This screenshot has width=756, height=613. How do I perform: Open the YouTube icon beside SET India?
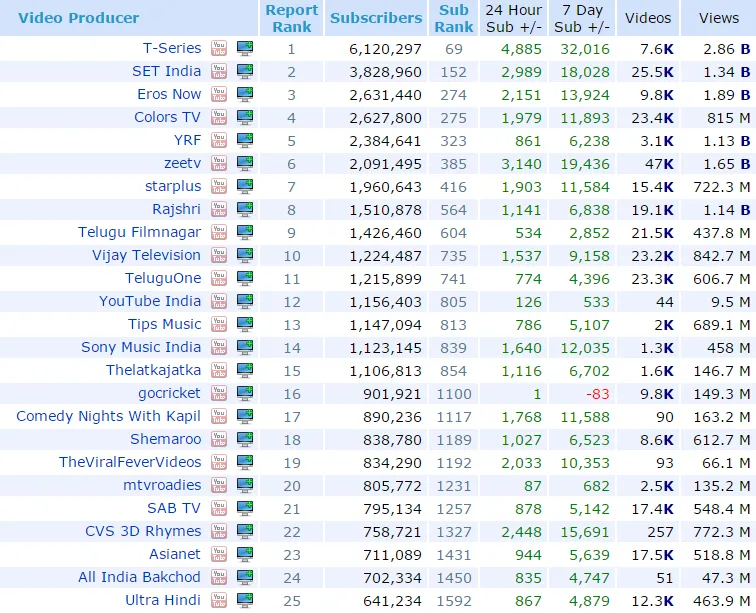(219, 71)
